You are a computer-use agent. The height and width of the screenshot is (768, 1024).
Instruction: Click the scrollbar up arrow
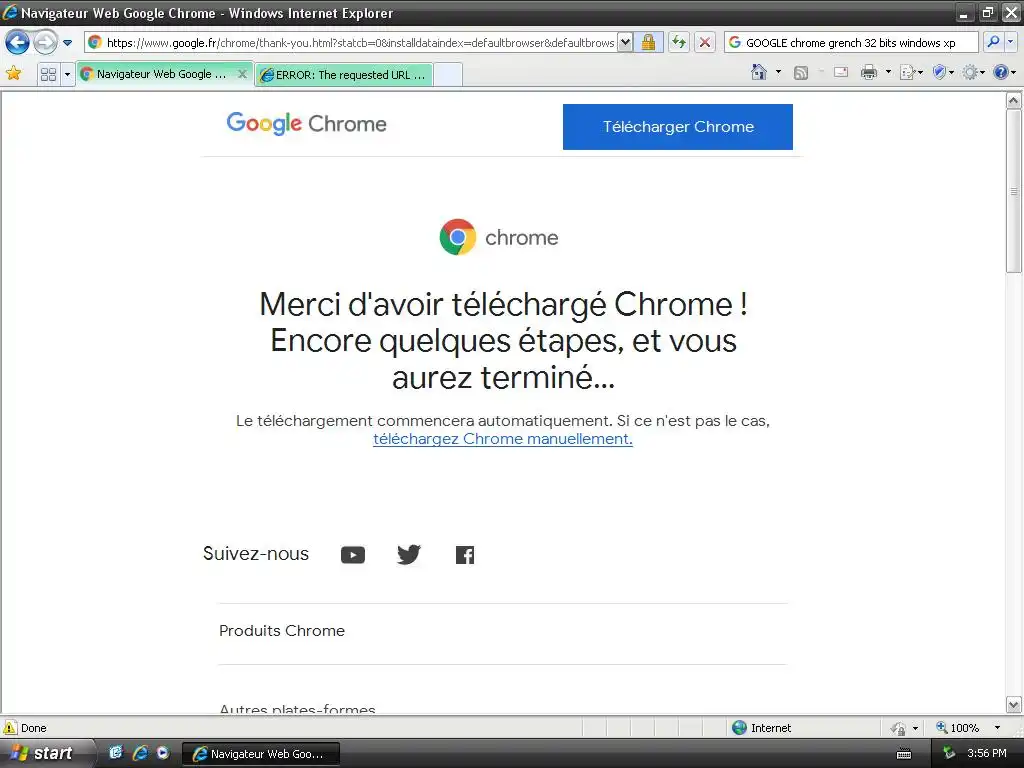pyautogui.click(x=1013, y=101)
